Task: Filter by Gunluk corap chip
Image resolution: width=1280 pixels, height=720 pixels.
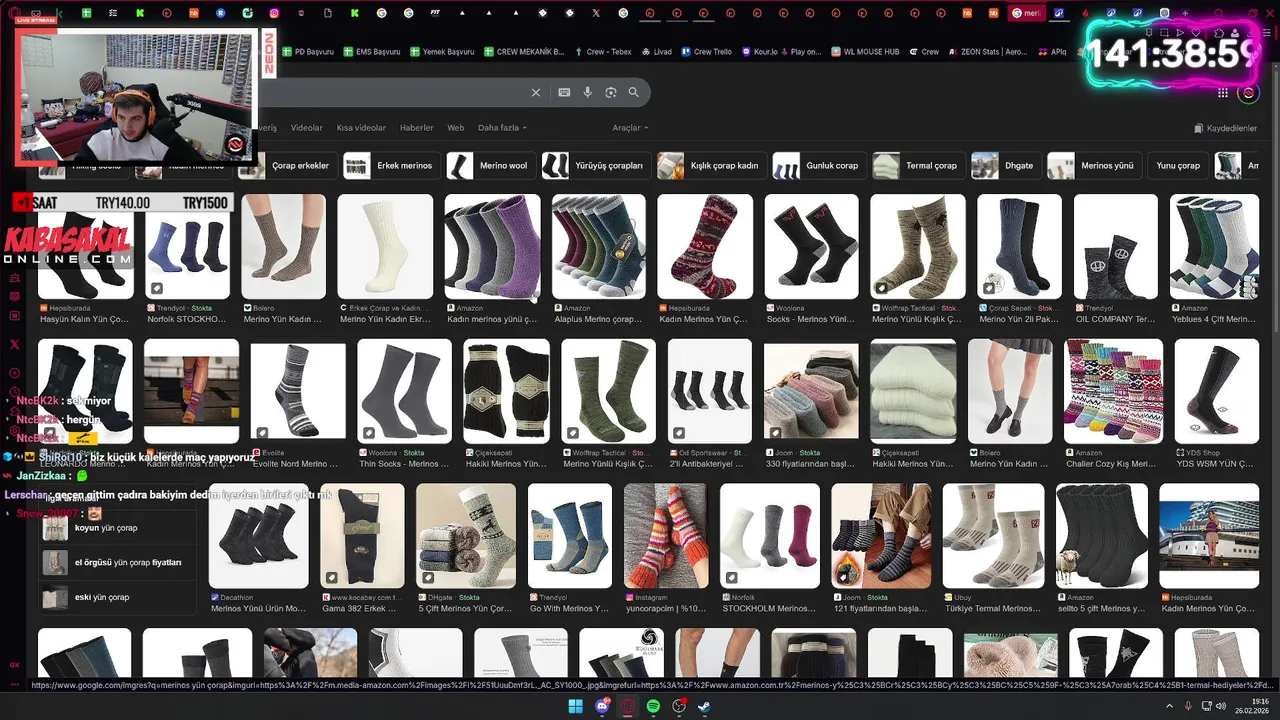Action: coord(819,166)
